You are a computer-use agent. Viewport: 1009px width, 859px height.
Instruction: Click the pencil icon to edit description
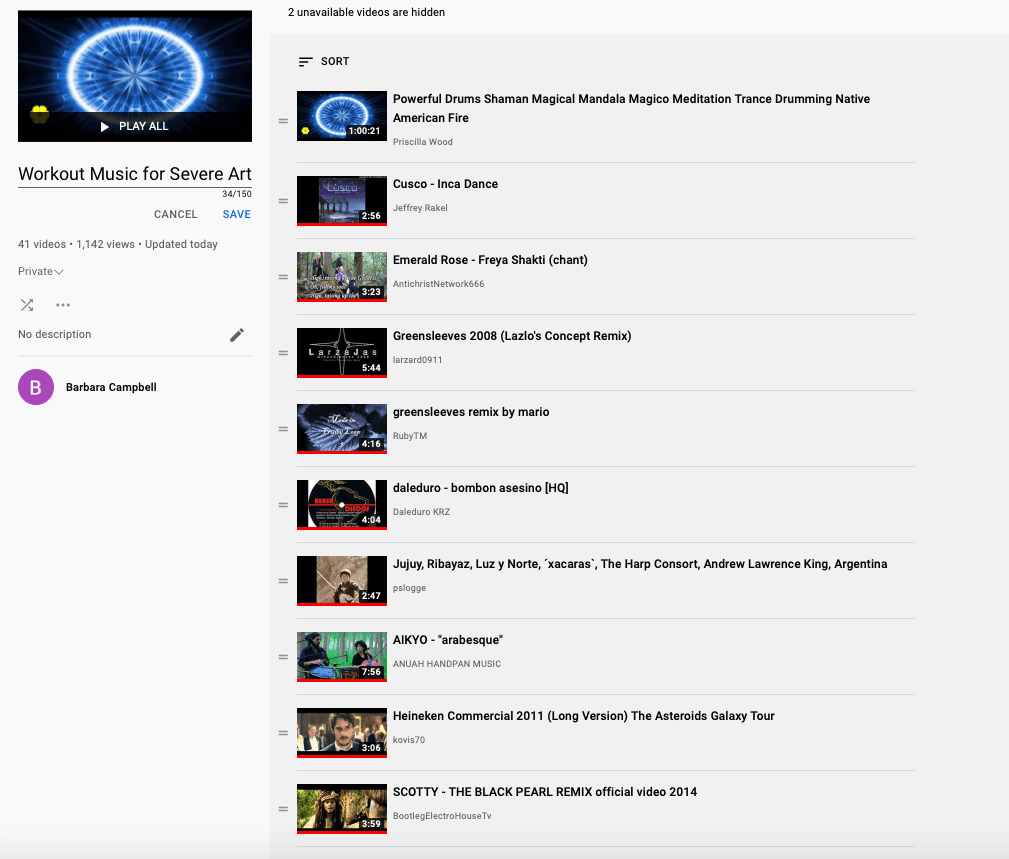(x=237, y=335)
